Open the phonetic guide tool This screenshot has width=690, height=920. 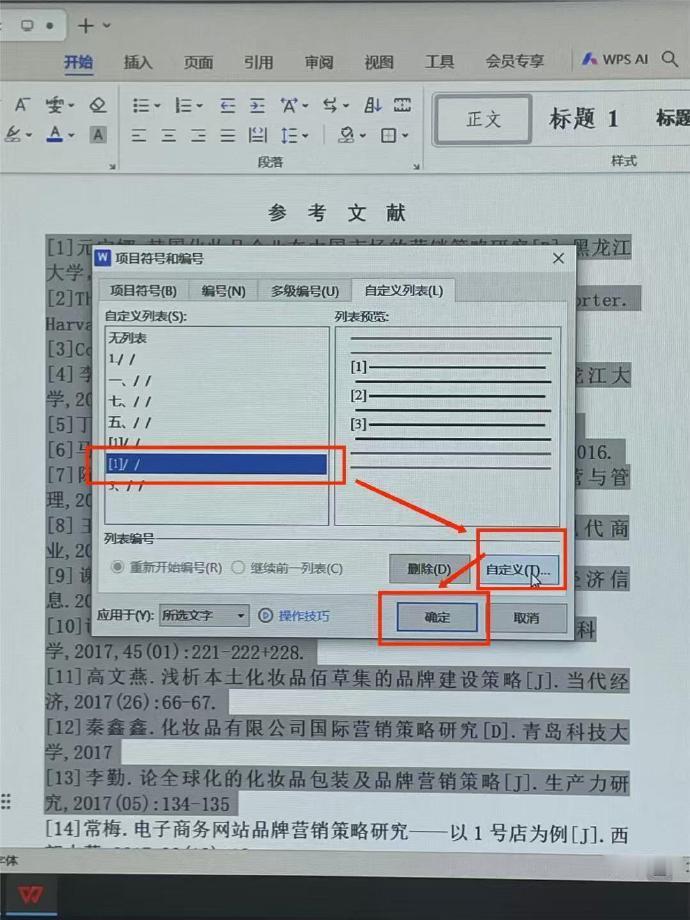coord(54,105)
